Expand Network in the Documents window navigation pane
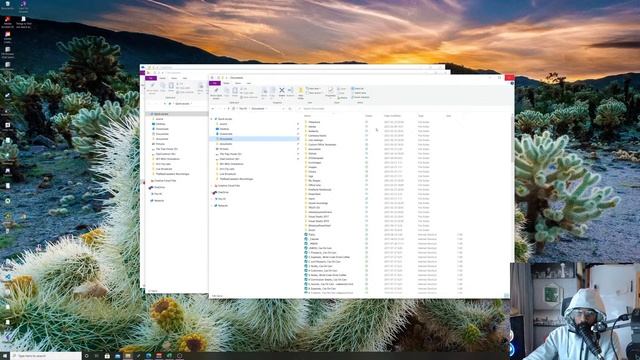Image resolution: width=640 pixels, height=360 pixels. click(x=212, y=206)
